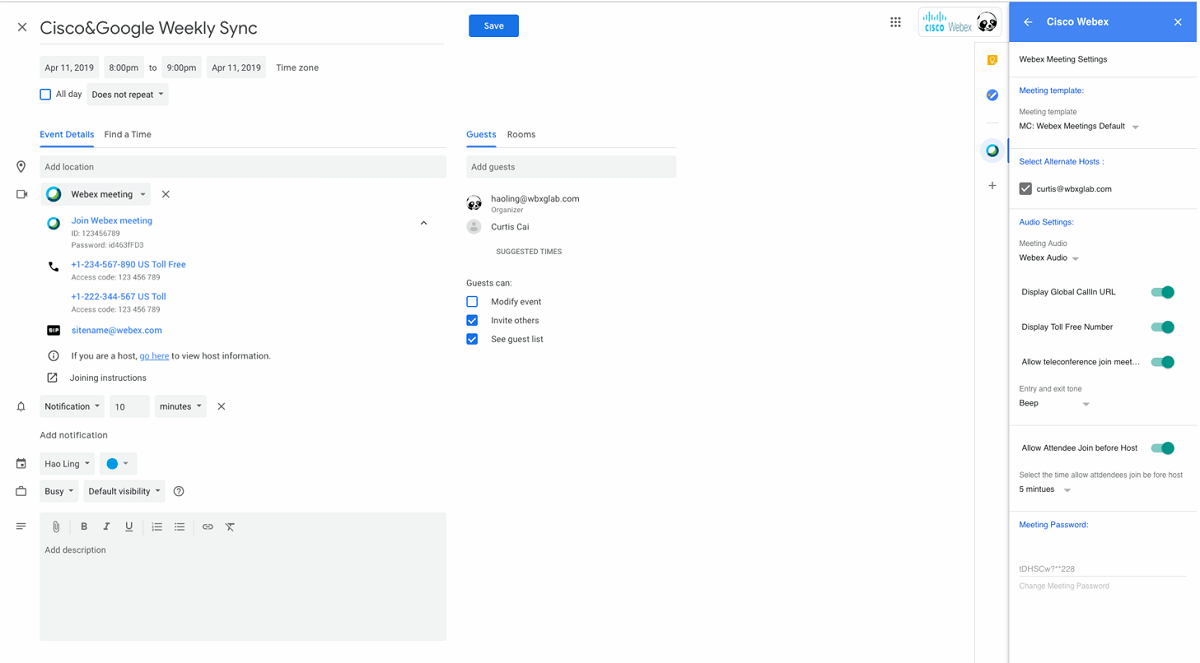This screenshot has width=1200, height=663.
Task: Open the calendar color picker next to Hao Ling
Action: (x=117, y=463)
